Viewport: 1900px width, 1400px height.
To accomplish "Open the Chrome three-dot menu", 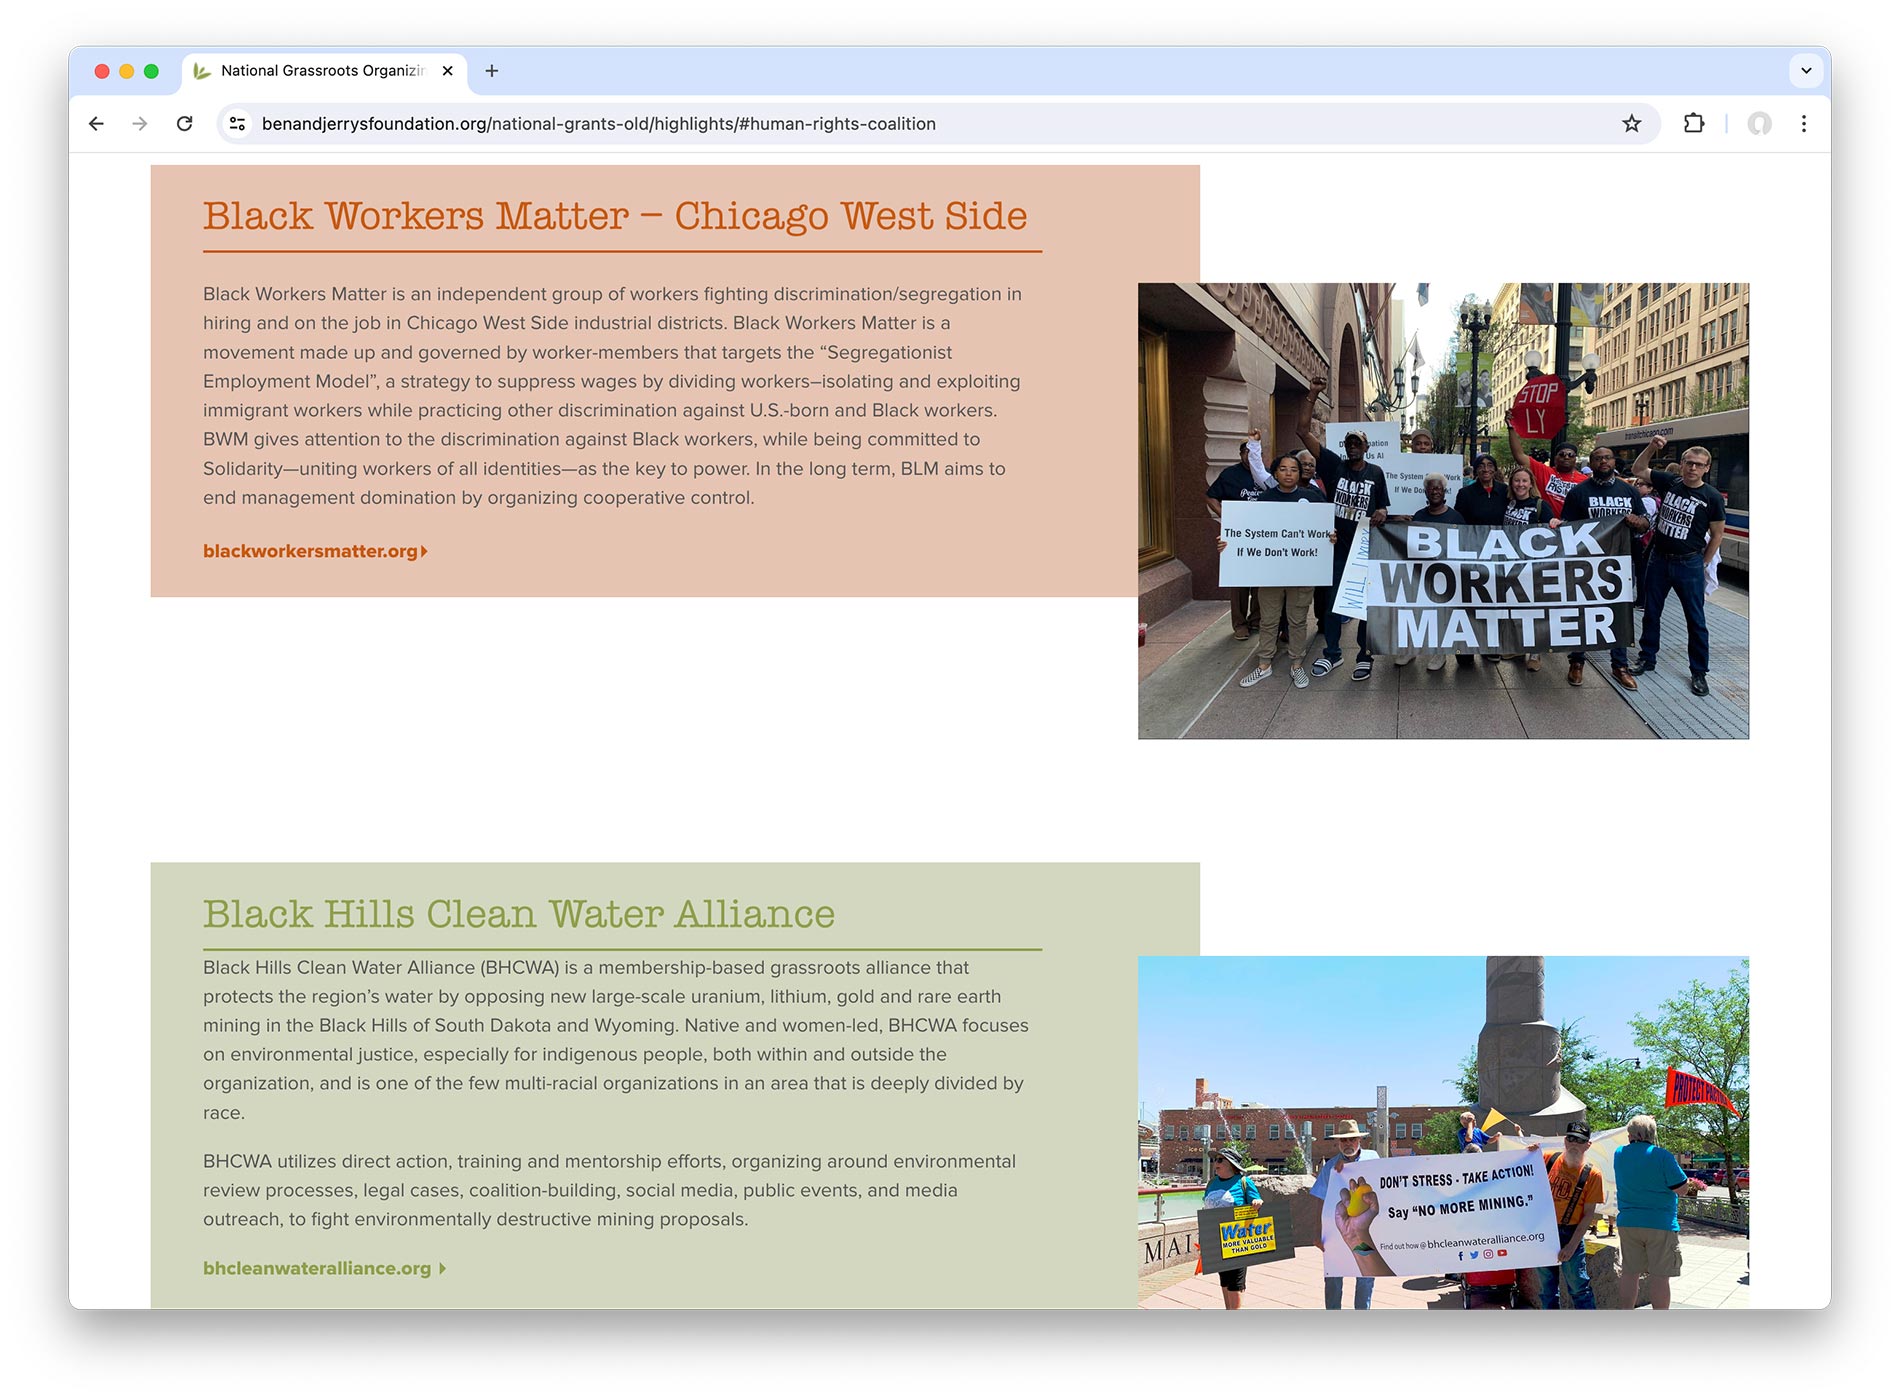I will coord(1804,124).
